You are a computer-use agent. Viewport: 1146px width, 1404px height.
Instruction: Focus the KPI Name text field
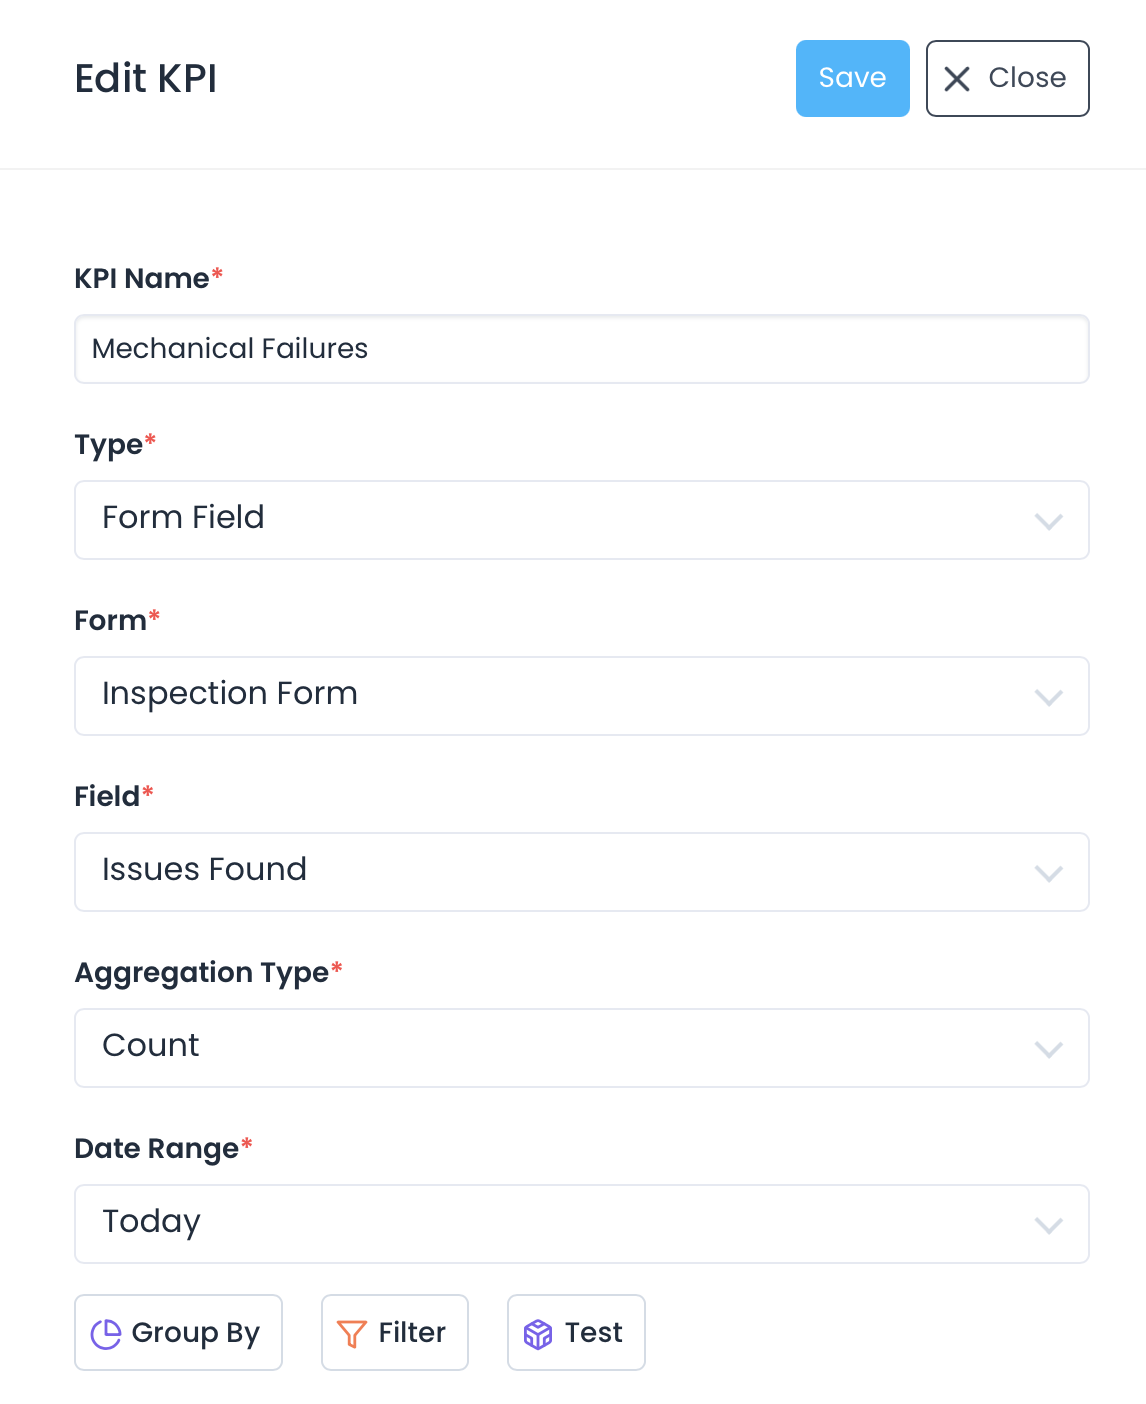point(581,349)
